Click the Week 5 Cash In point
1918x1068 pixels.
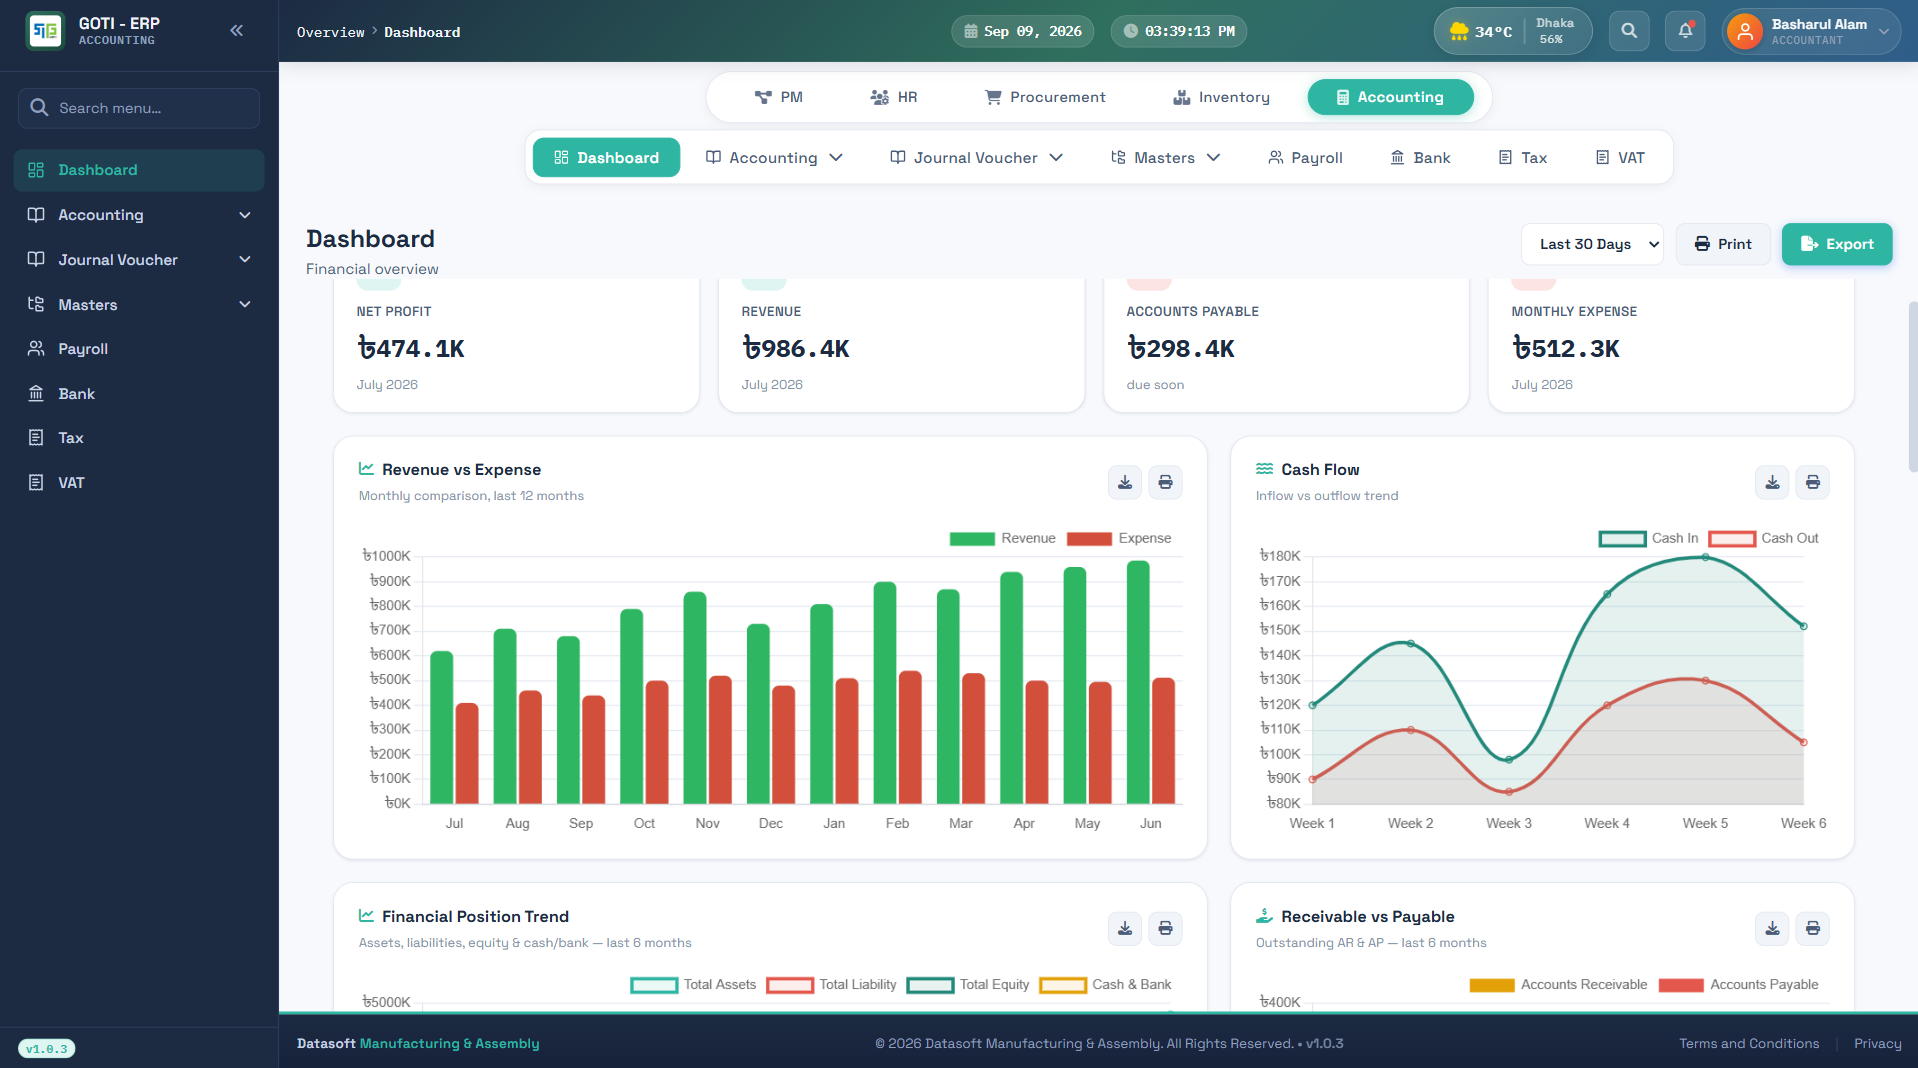point(1705,558)
